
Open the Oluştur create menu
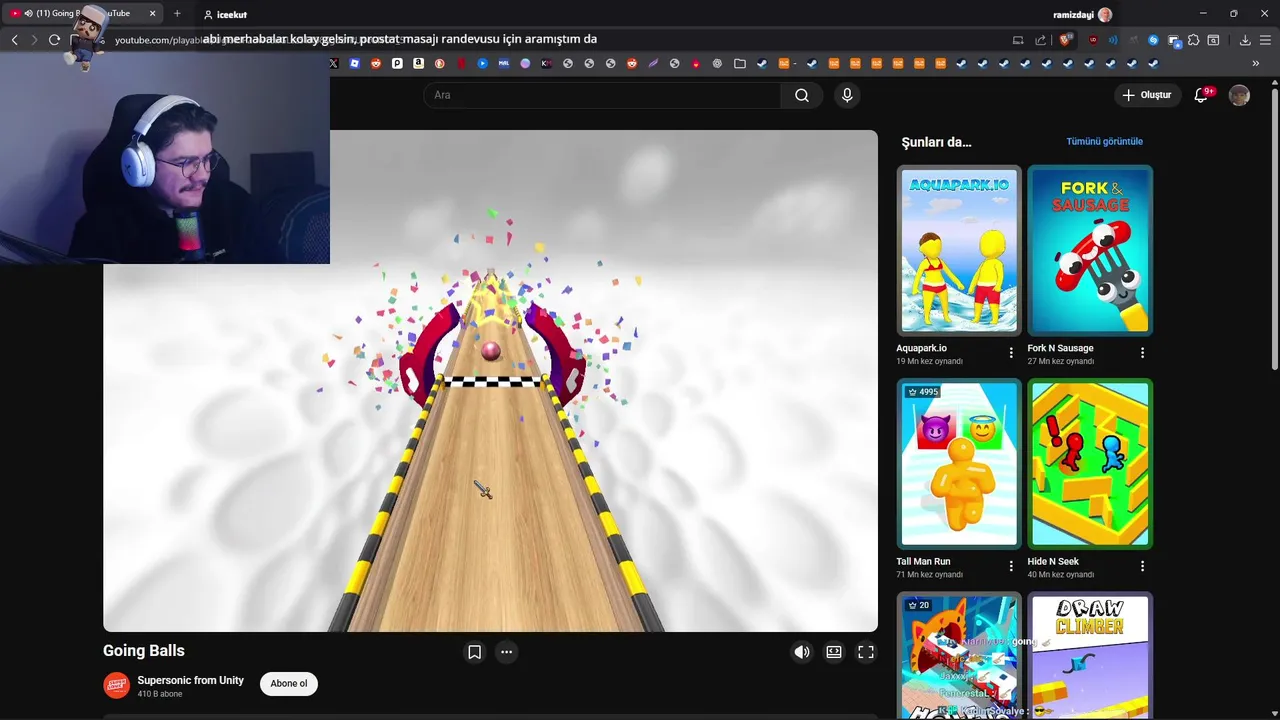[x=1147, y=95]
